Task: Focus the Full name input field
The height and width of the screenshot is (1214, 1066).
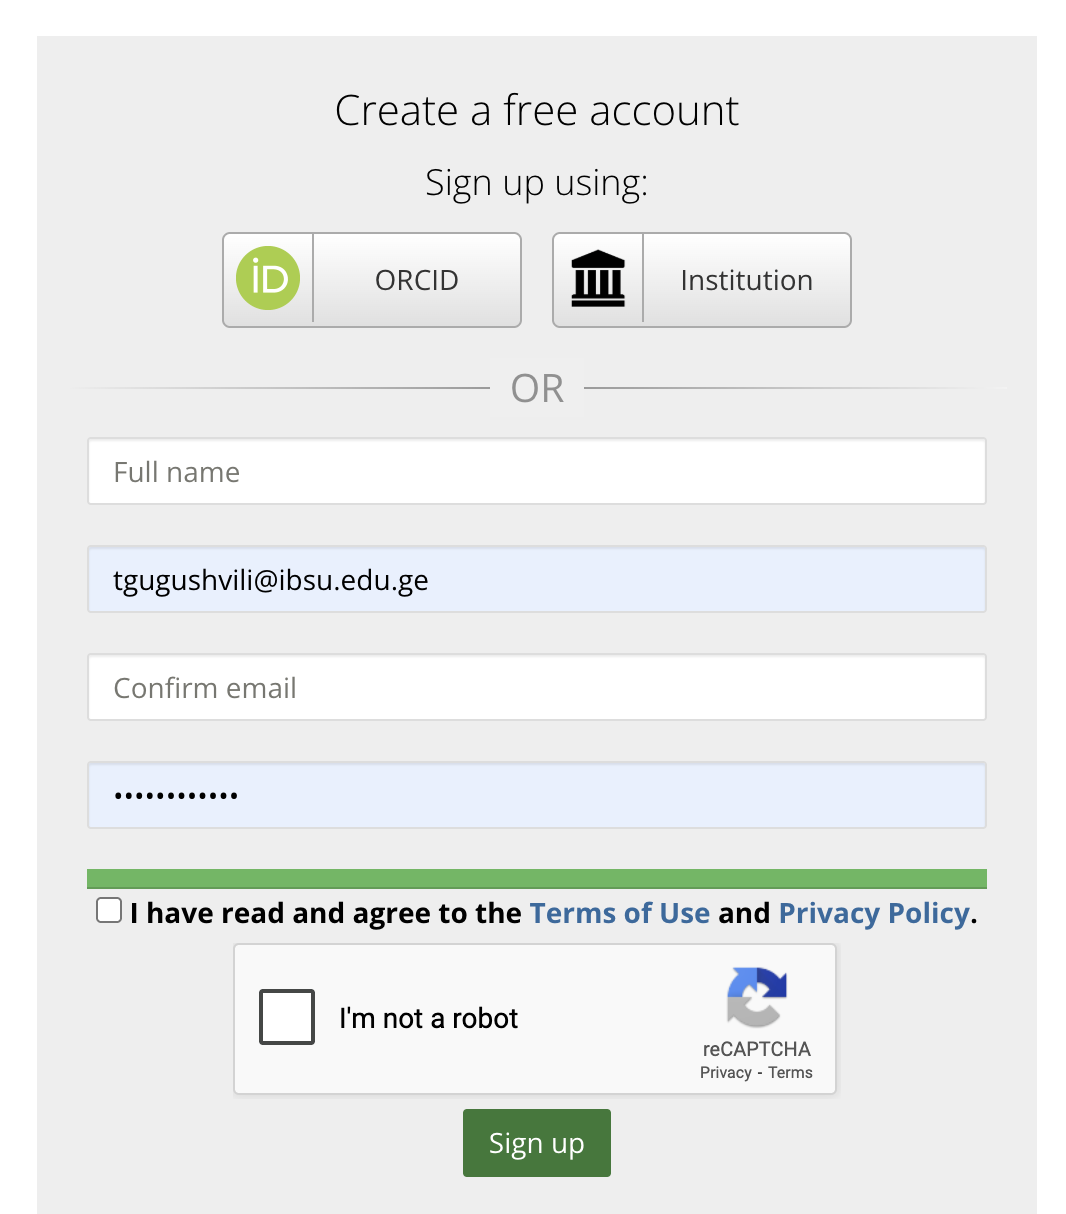Action: click(x=537, y=471)
